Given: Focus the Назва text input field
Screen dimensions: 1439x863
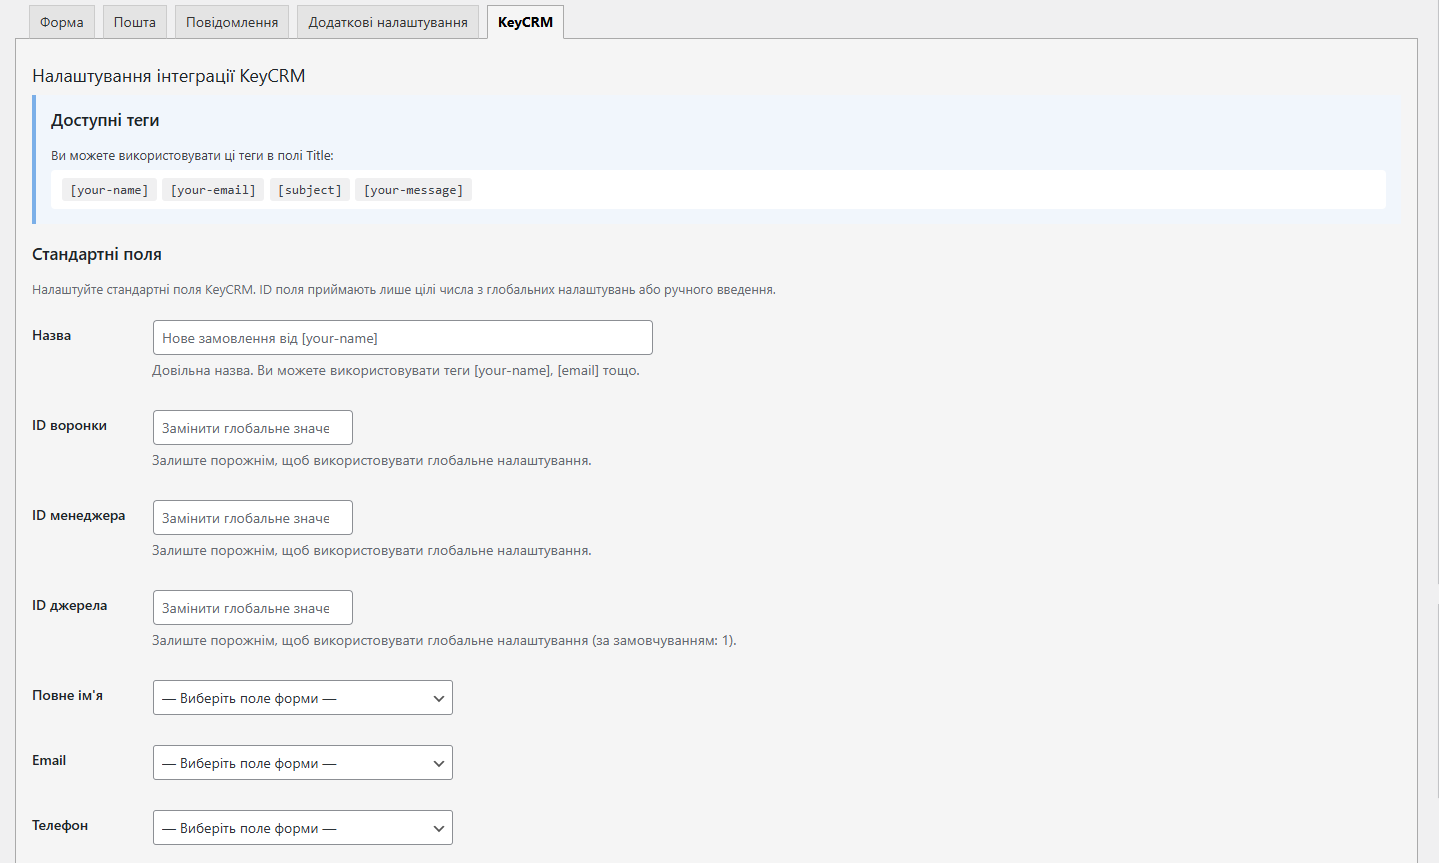Looking at the screenshot, I should [402, 338].
